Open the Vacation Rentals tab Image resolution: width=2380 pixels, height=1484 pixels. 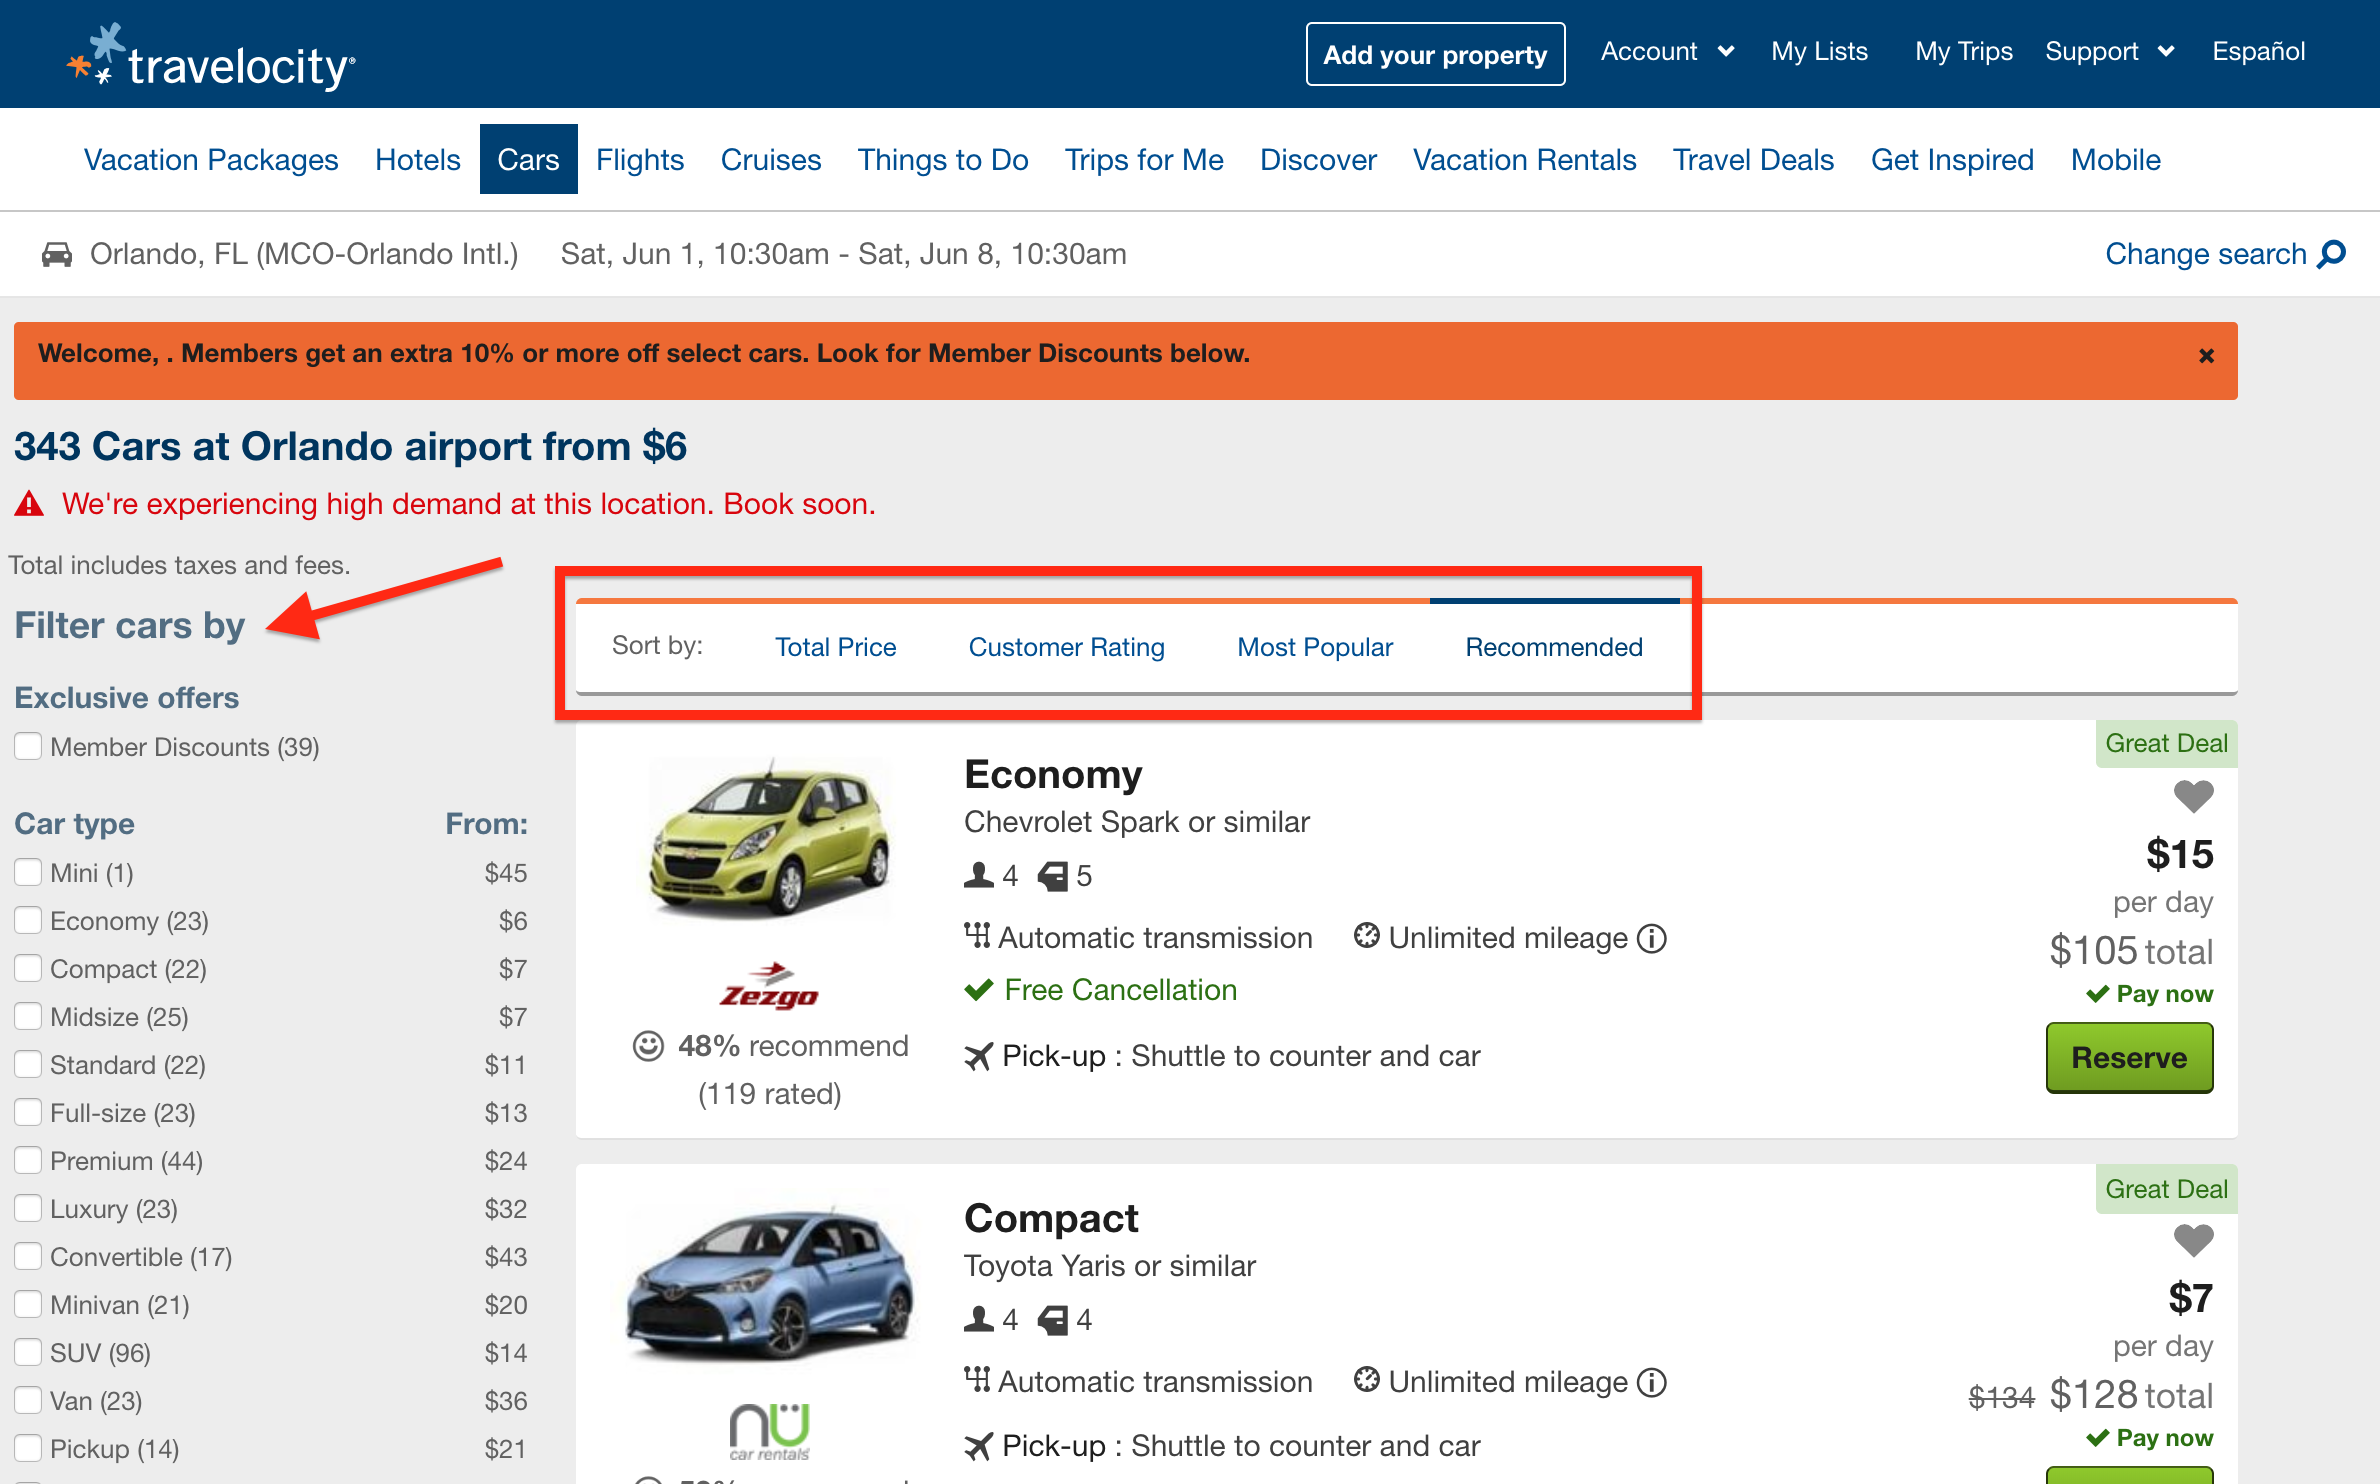click(x=1525, y=160)
